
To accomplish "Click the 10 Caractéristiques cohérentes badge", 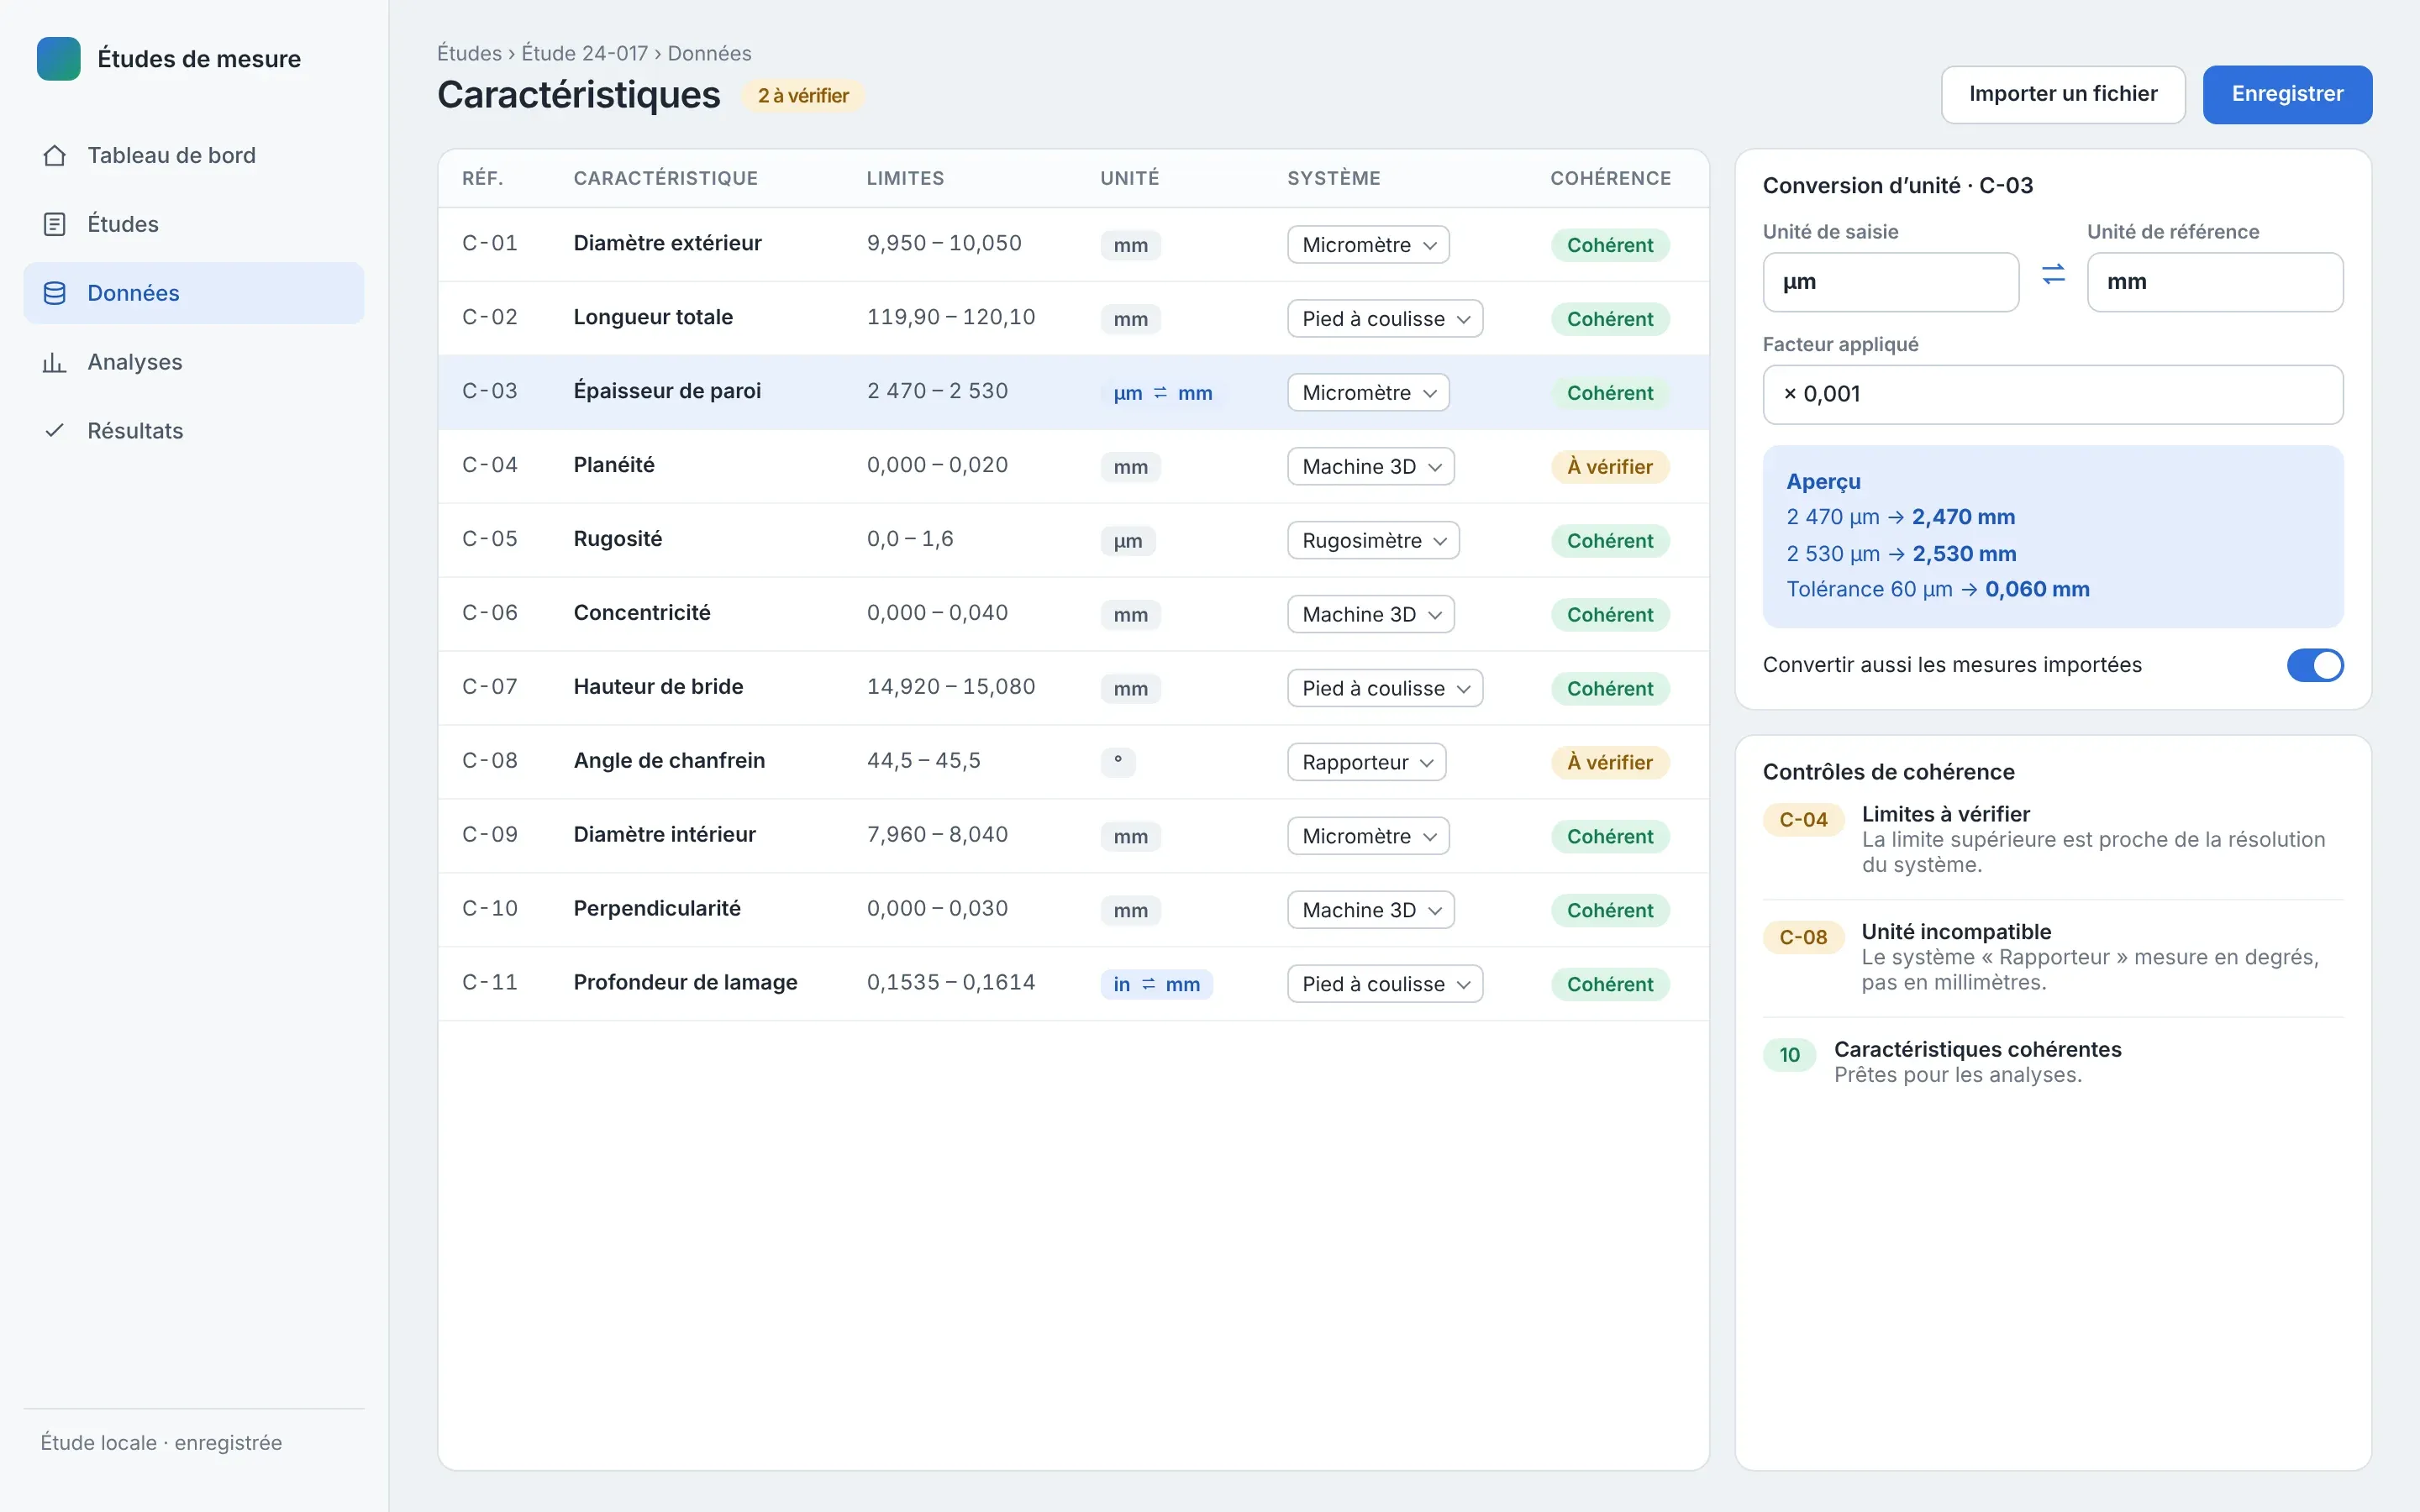I will [1789, 1055].
